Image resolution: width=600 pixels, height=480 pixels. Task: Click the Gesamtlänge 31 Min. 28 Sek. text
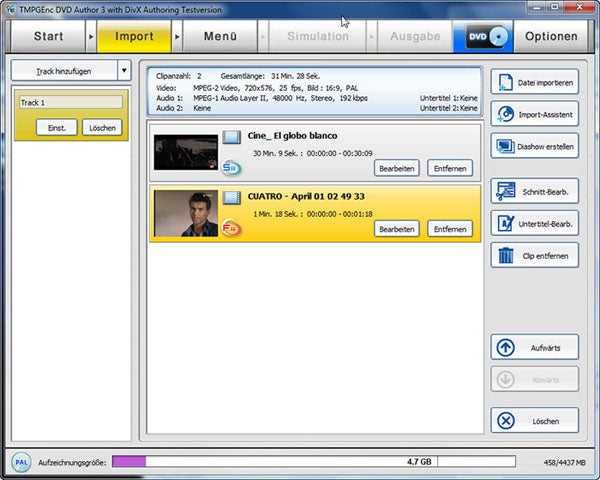[270, 76]
